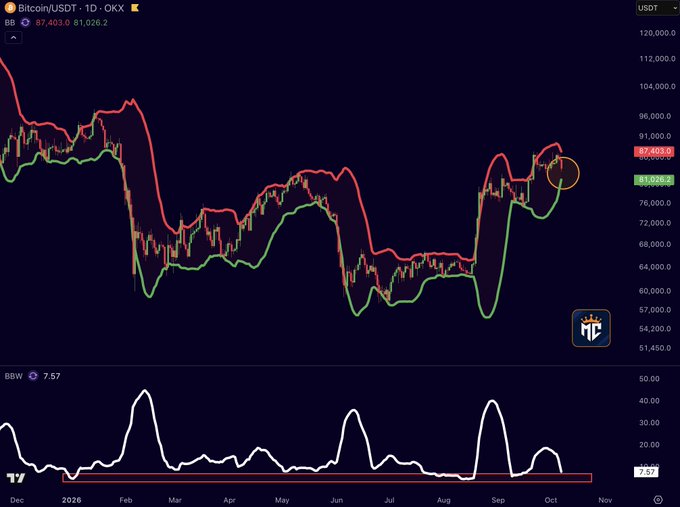Click the BBW indicator label
This screenshot has height=507, width=680.
pyautogui.click(x=13, y=376)
